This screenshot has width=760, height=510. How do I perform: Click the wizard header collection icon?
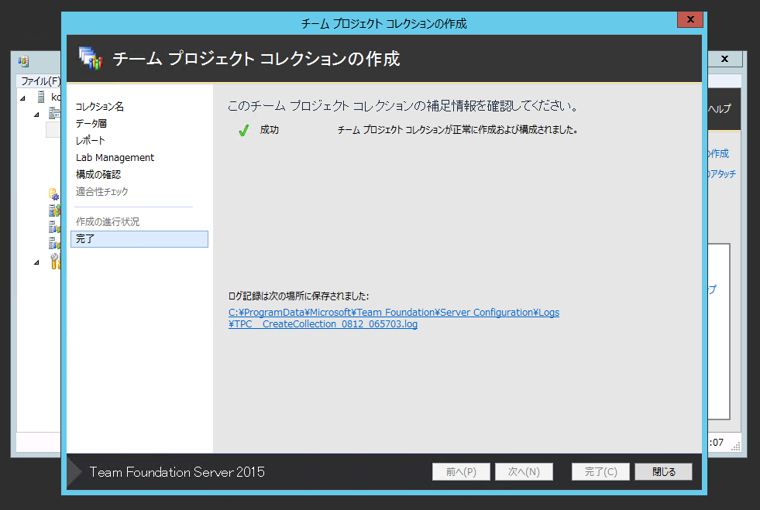[x=90, y=58]
